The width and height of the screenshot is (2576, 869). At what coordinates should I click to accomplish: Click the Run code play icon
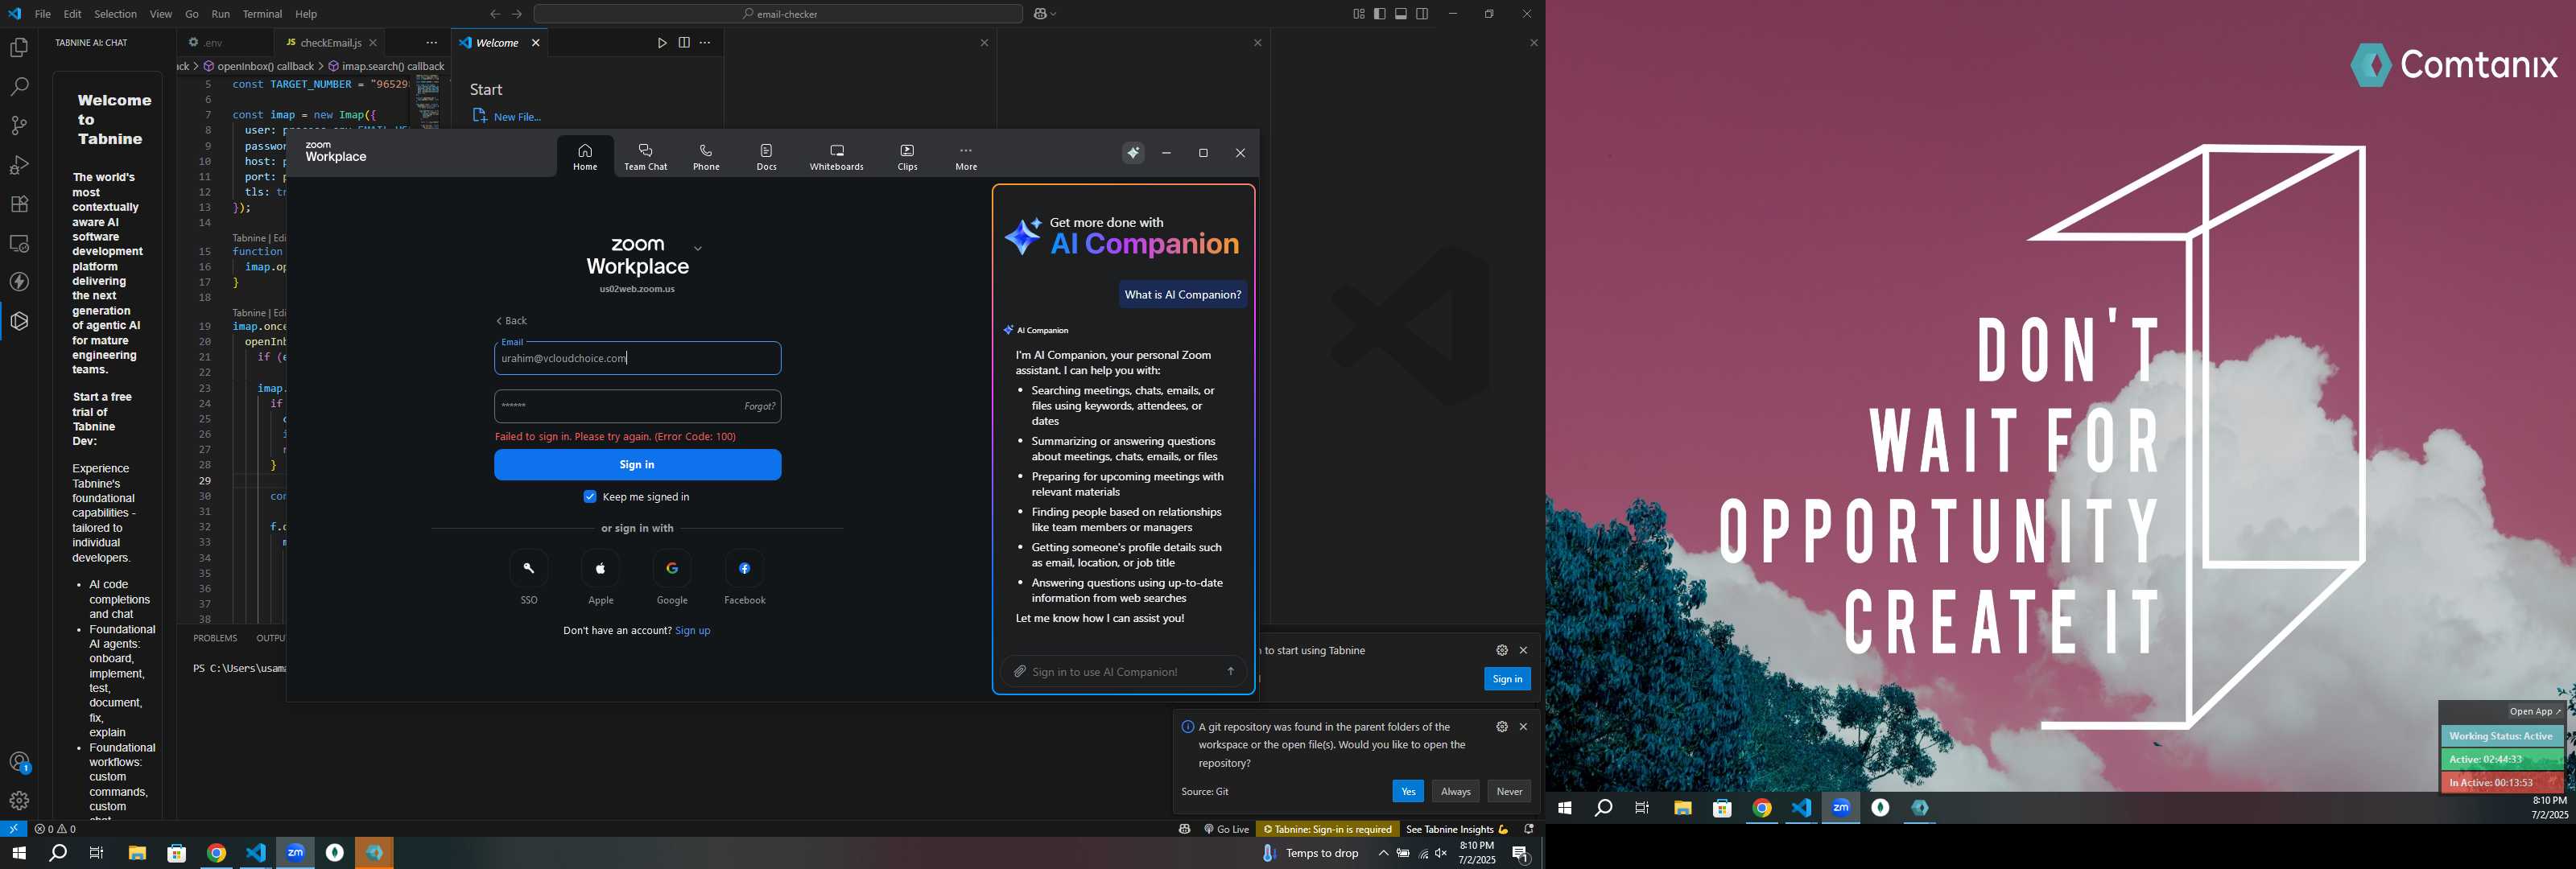pos(662,43)
